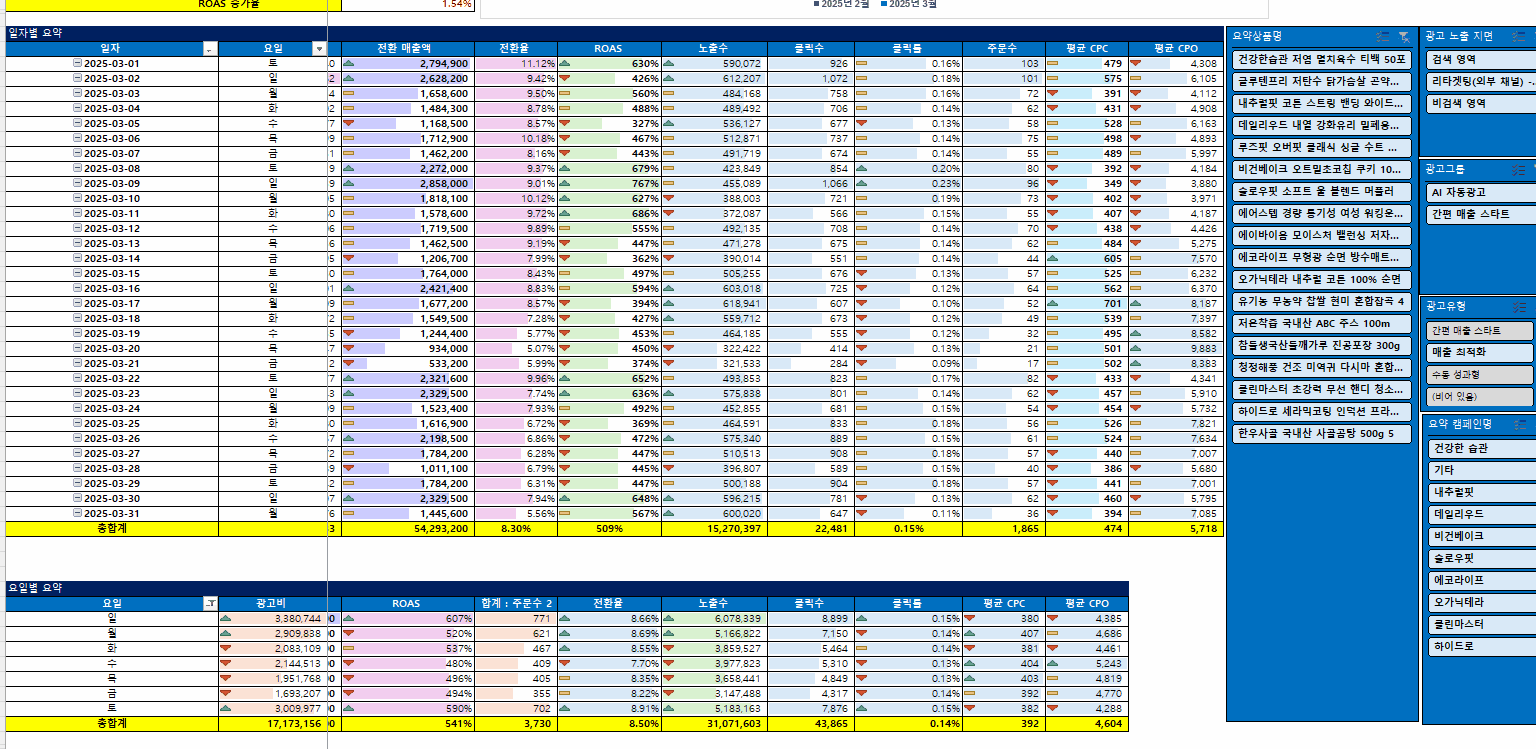Select 참들생국산들깨가루 진공포장 300g
This screenshot has height=749, width=1536.
[x=1321, y=346]
